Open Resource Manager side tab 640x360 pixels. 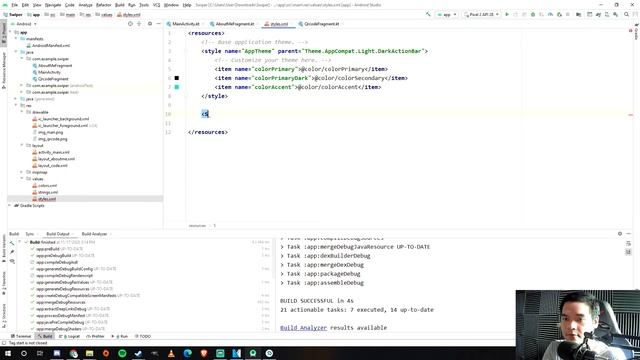pos(4,71)
